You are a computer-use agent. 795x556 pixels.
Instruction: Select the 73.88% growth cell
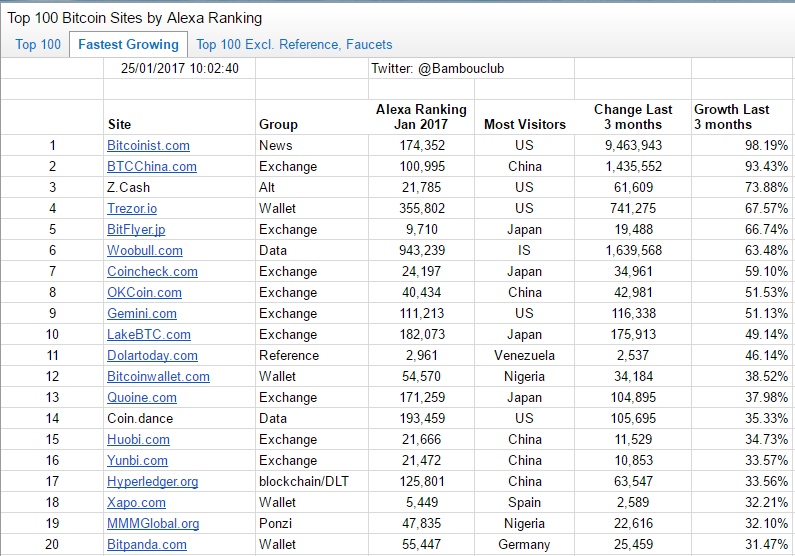tap(742, 188)
